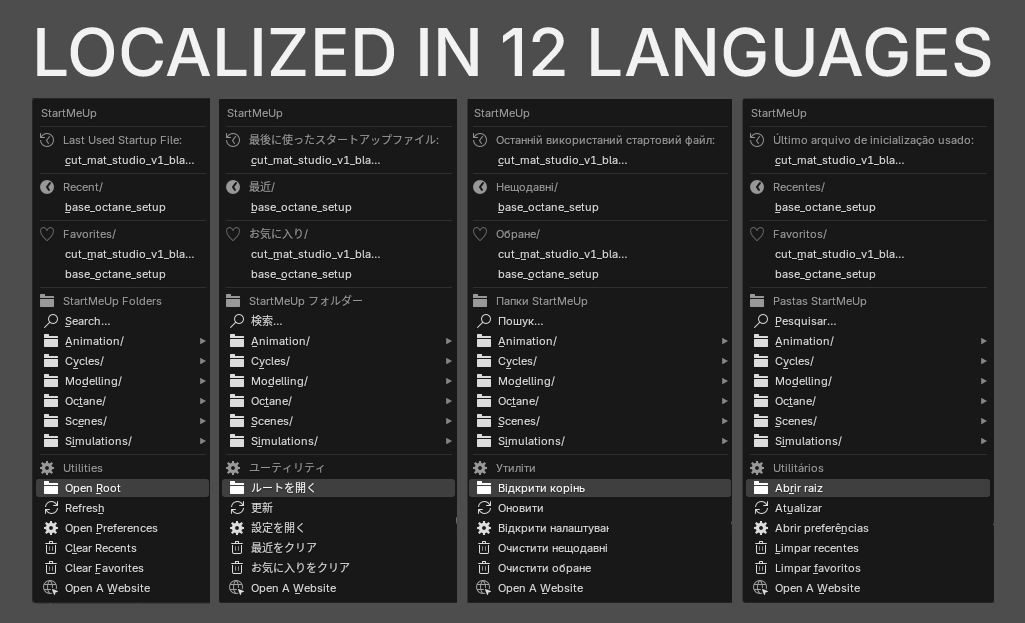Image resolution: width=1025 pixels, height=623 pixels.
Task: Click globe icon in English menu's Open A Website
Action: 51,588
